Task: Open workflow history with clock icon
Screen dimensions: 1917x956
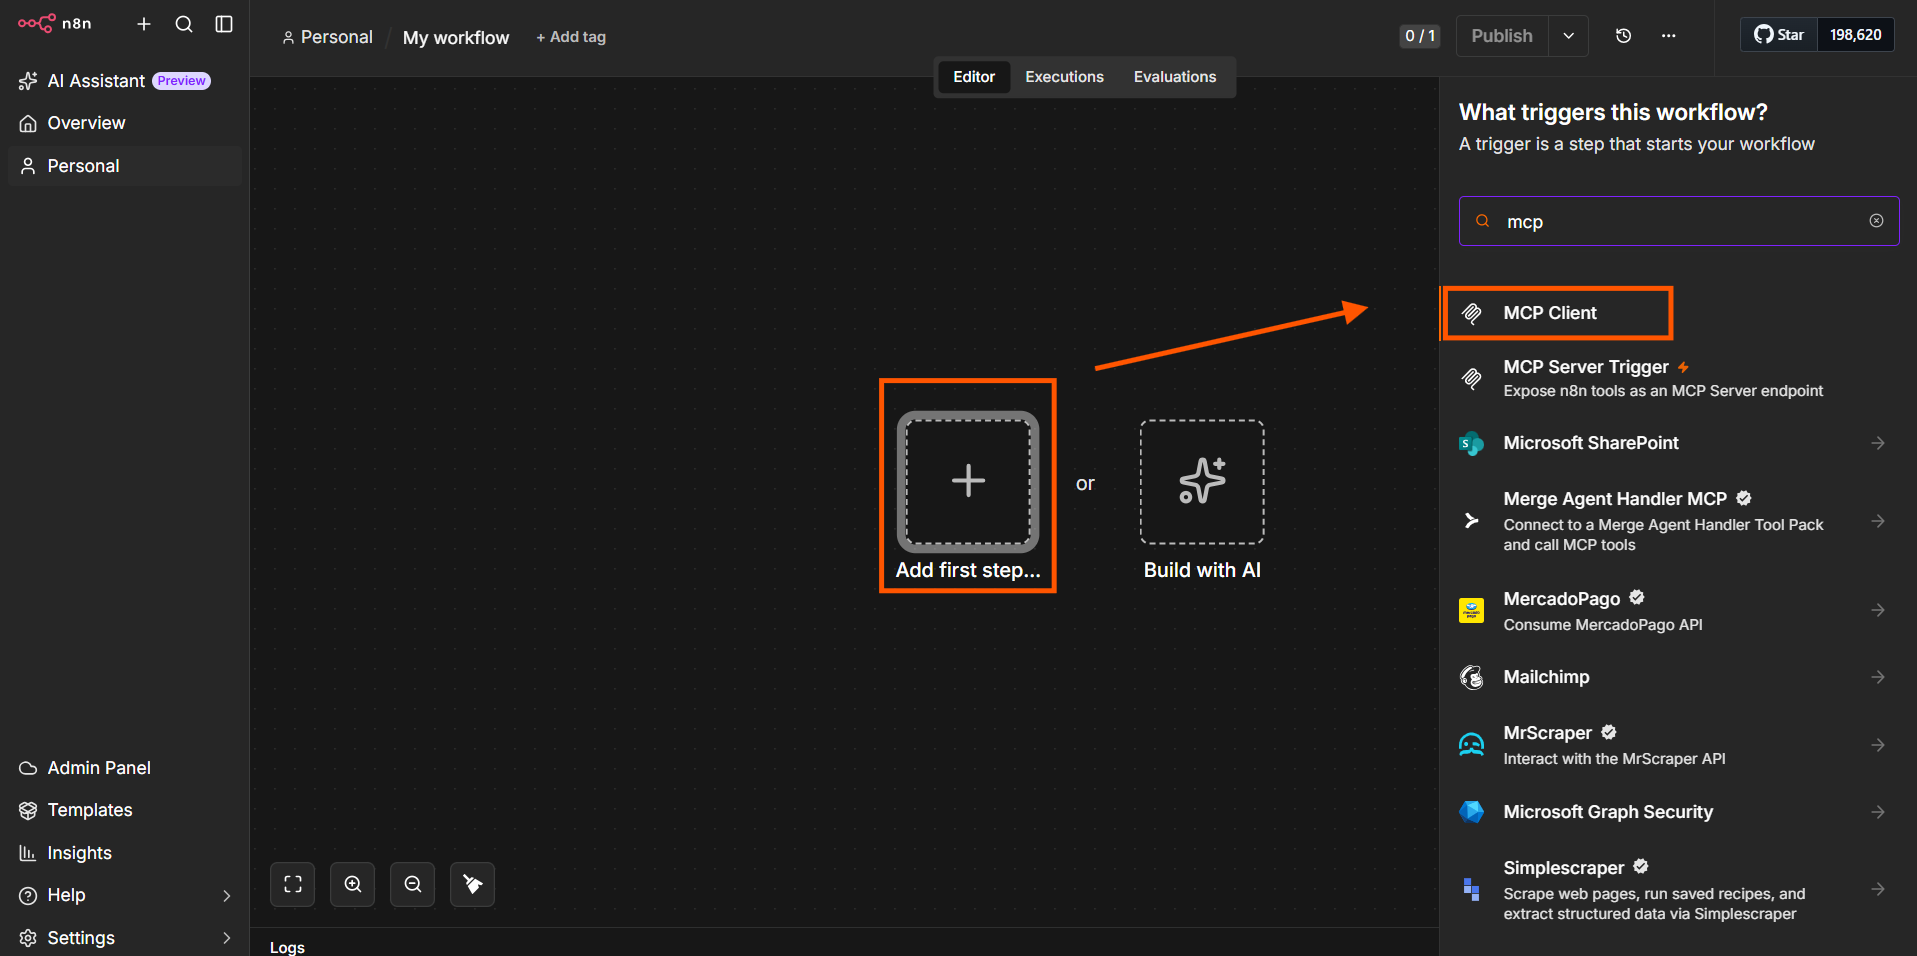Action: coord(1624,36)
